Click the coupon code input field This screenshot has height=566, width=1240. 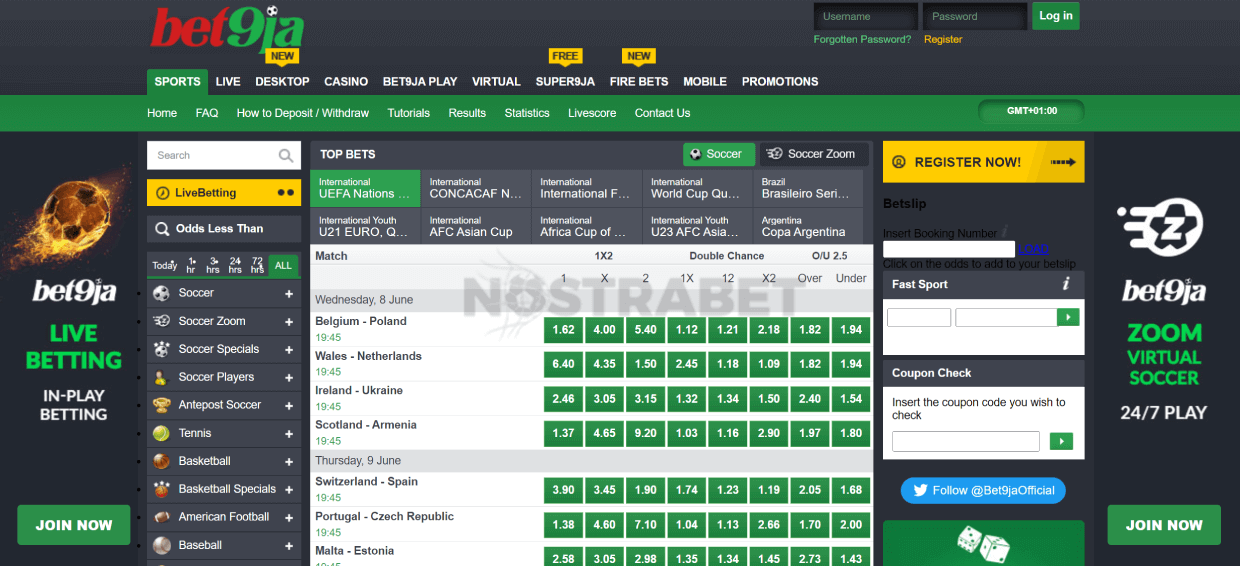point(966,441)
